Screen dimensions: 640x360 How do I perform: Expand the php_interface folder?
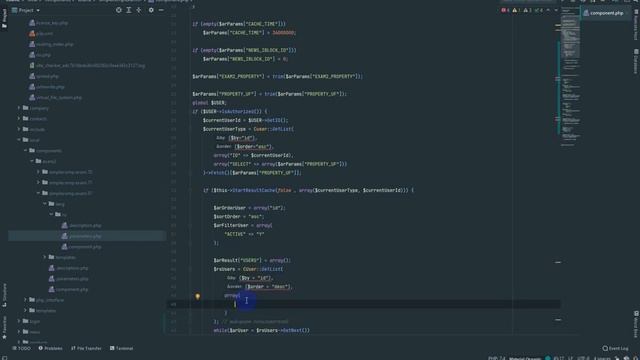point(25,300)
